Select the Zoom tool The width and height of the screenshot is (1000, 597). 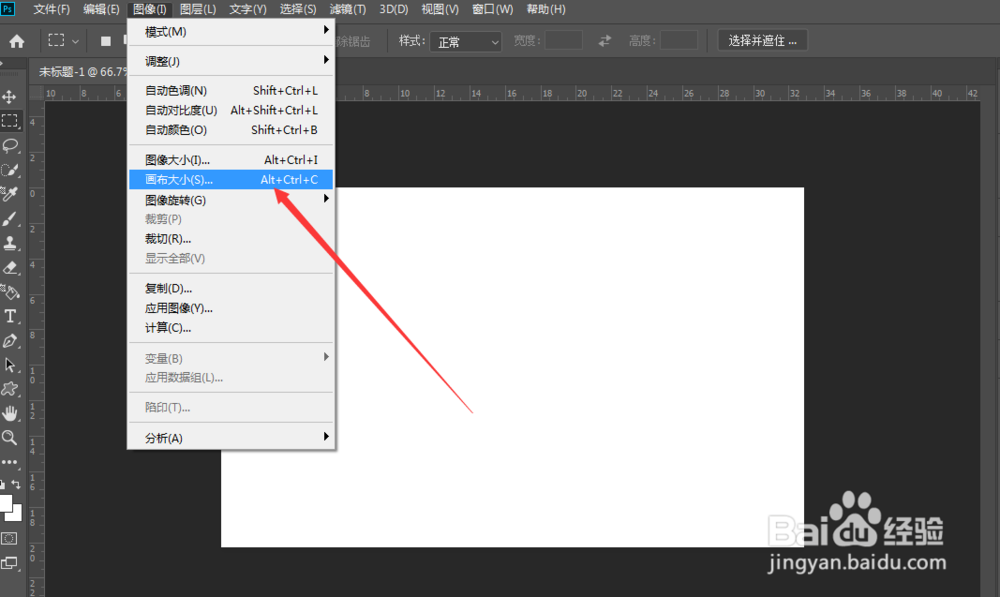(x=10, y=438)
